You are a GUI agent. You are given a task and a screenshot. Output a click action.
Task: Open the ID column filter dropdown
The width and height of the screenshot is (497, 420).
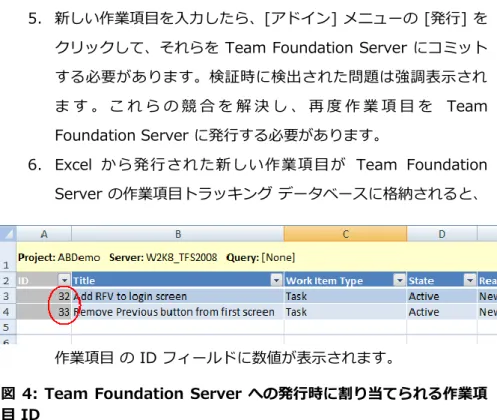tap(64, 280)
